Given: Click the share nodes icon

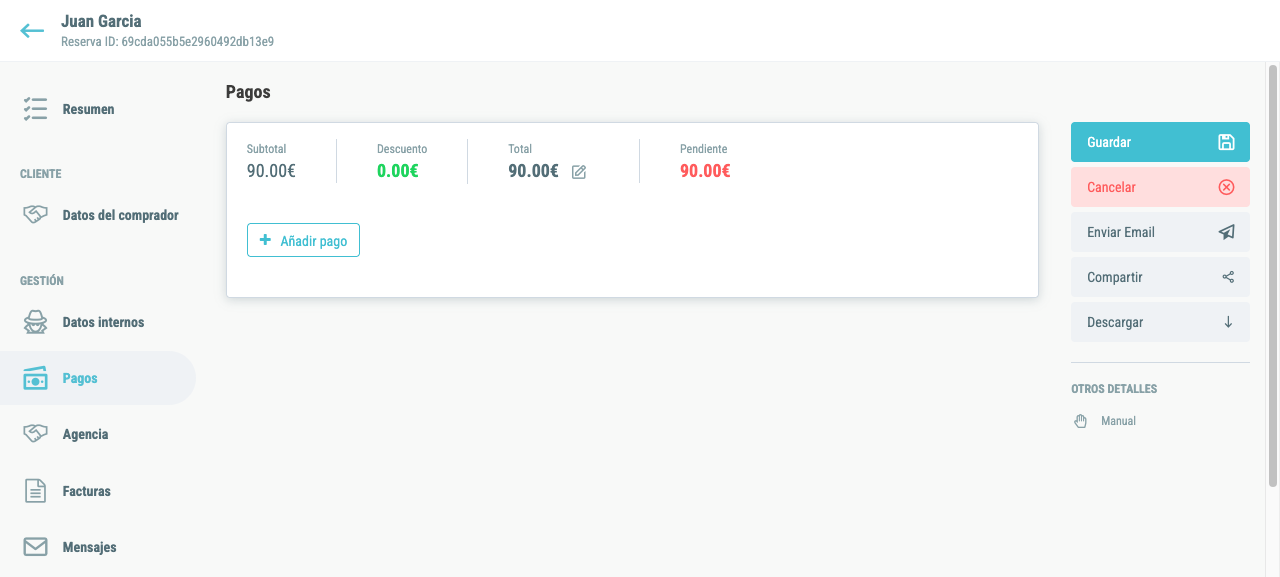Looking at the screenshot, I should [1228, 277].
